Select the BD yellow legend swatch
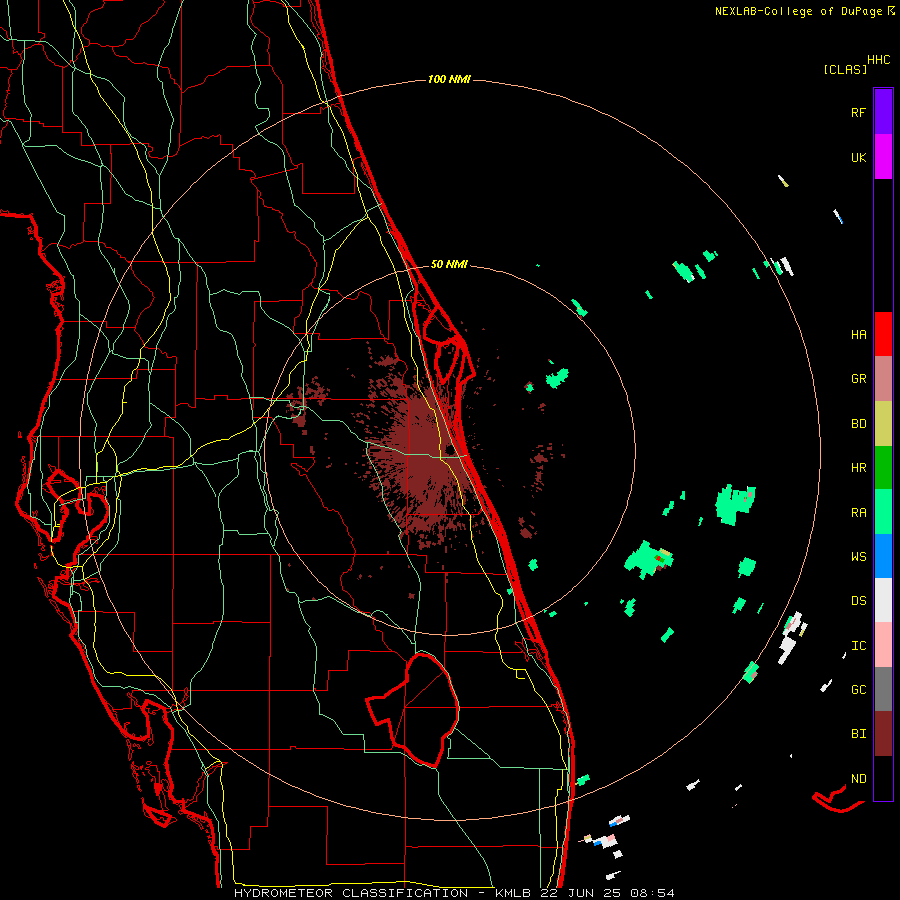Viewport: 900px width, 900px height. 883,424
